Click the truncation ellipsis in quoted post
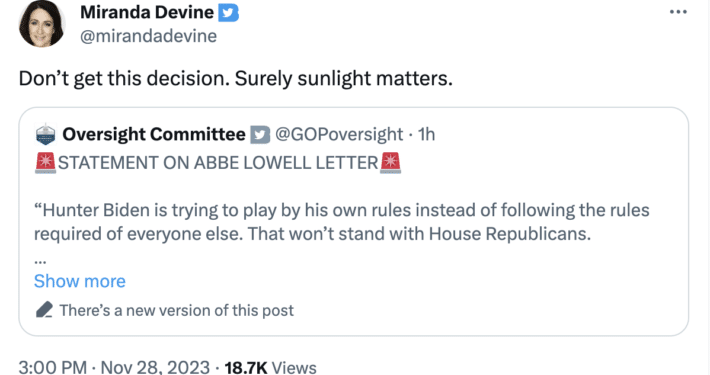 point(40,261)
